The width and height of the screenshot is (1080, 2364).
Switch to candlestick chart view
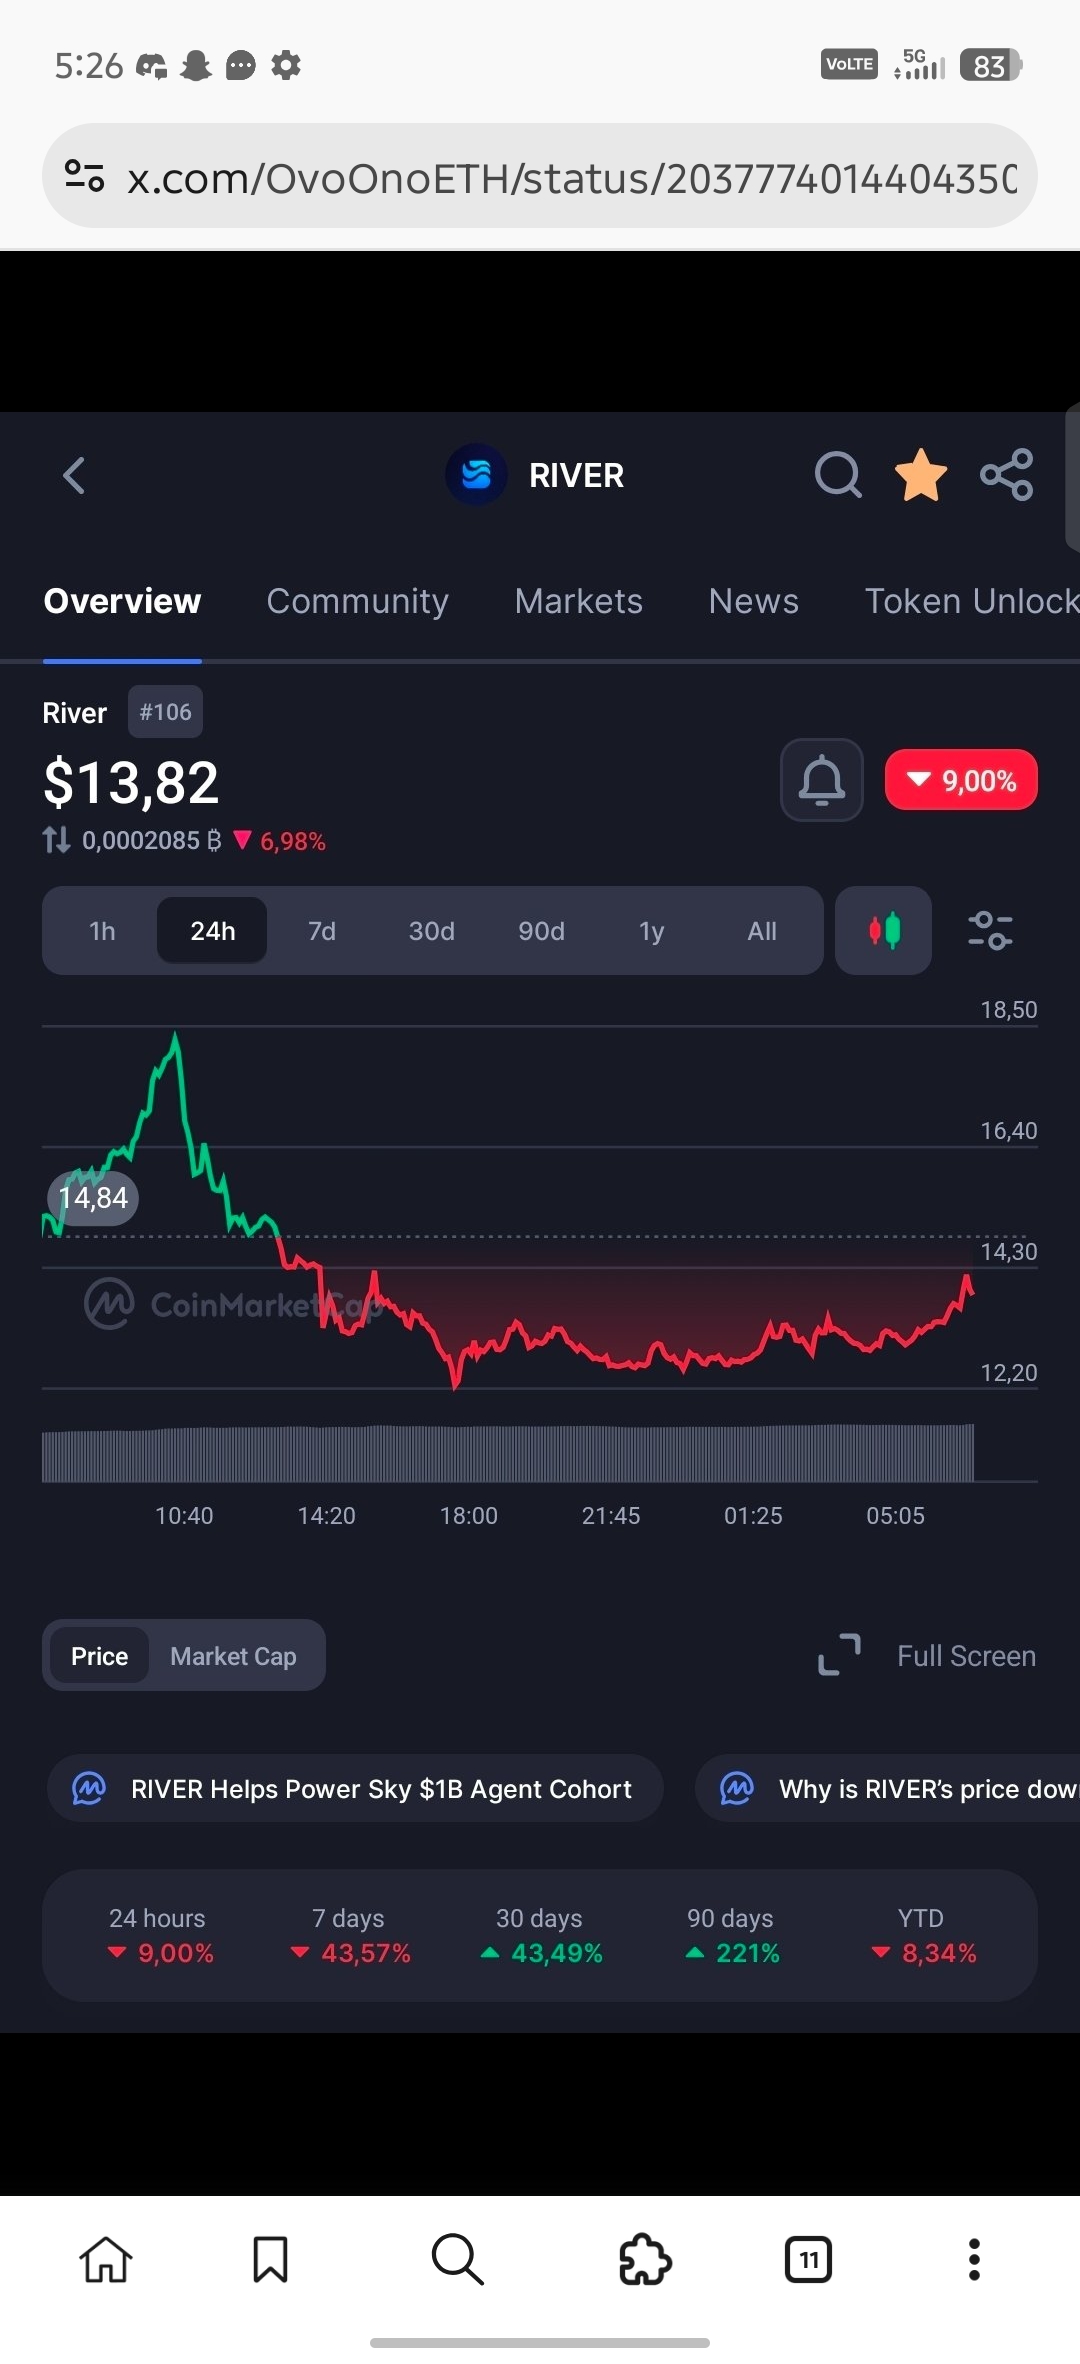point(883,931)
